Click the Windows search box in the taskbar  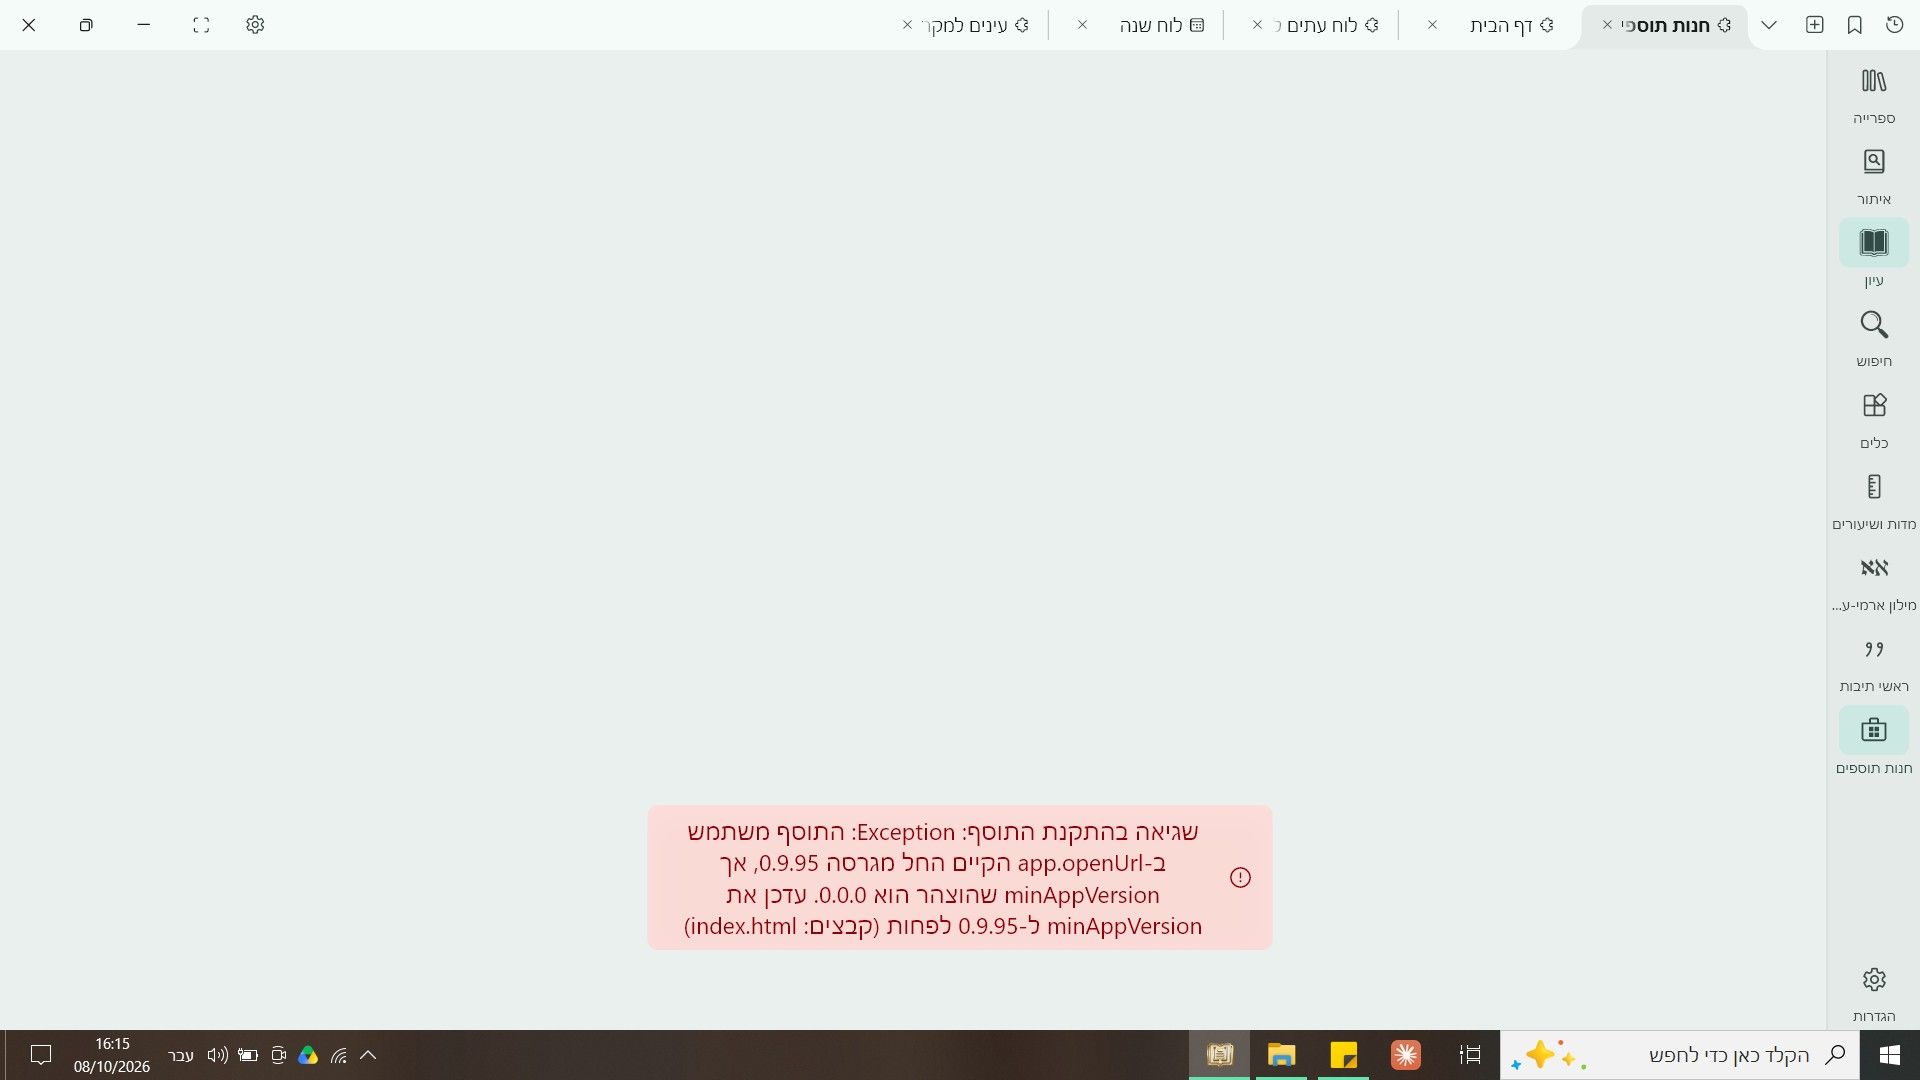click(x=1680, y=1055)
